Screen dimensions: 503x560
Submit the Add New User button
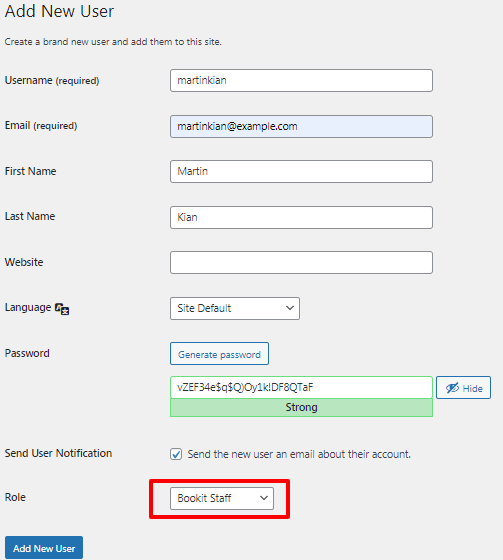pyautogui.click(x=44, y=548)
